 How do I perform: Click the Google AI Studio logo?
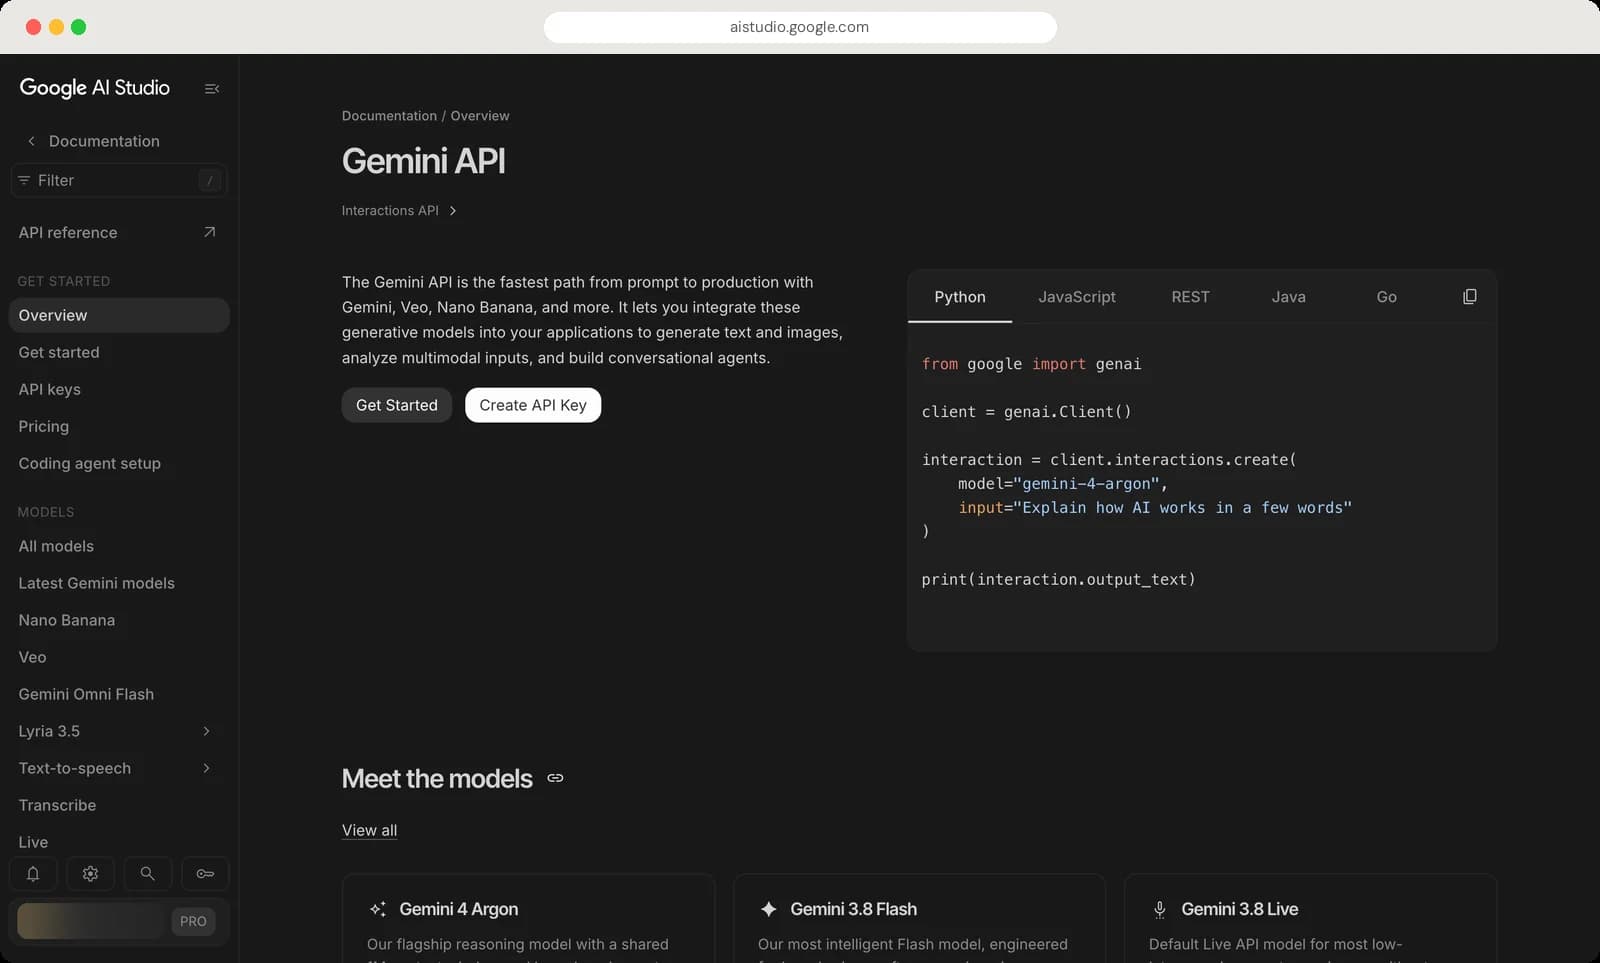[x=95, y=88]
